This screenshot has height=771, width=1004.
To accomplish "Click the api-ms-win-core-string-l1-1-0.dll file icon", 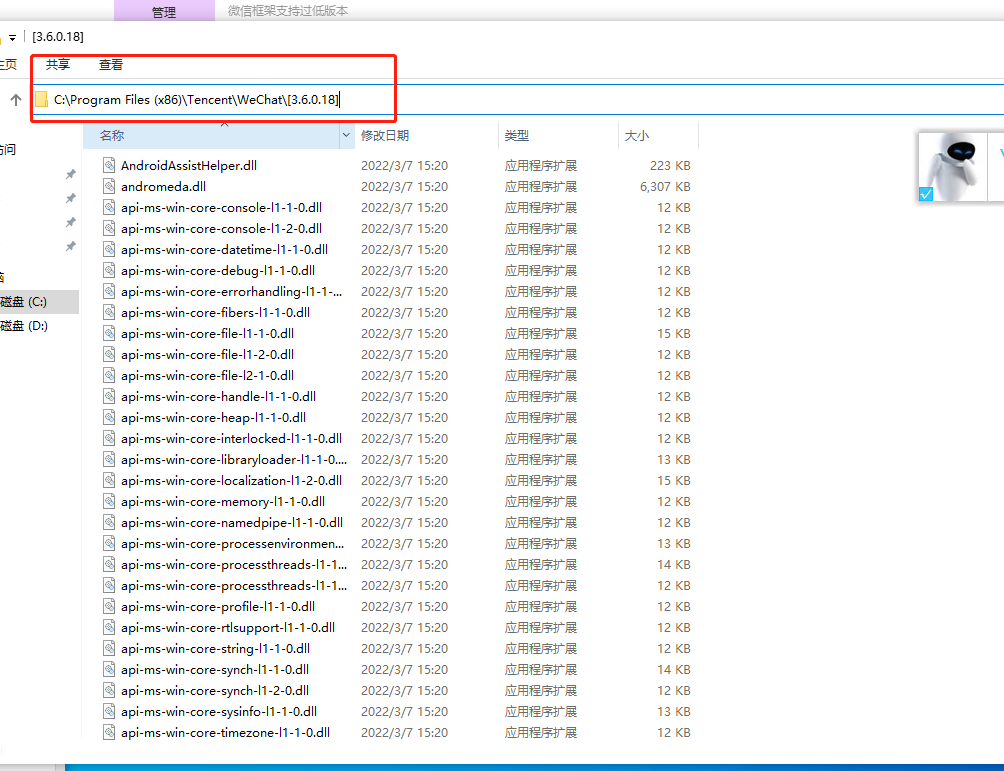I will click(x=110, y=648).
